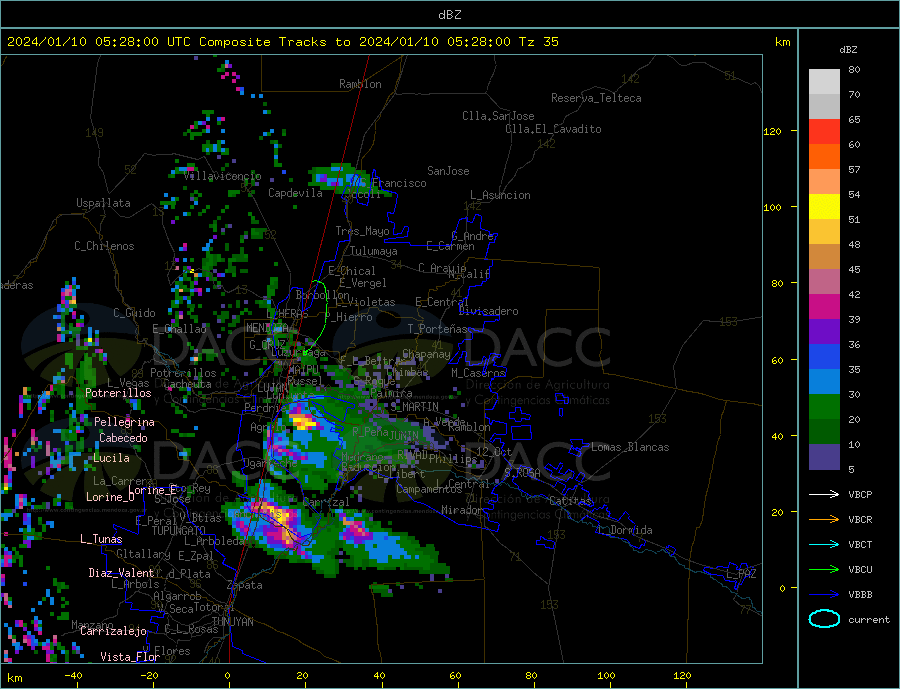The height and width of the screenshot is (689, 900).
Task: Click the 'Cabecedo' place label
Action: tap(123, 438)
